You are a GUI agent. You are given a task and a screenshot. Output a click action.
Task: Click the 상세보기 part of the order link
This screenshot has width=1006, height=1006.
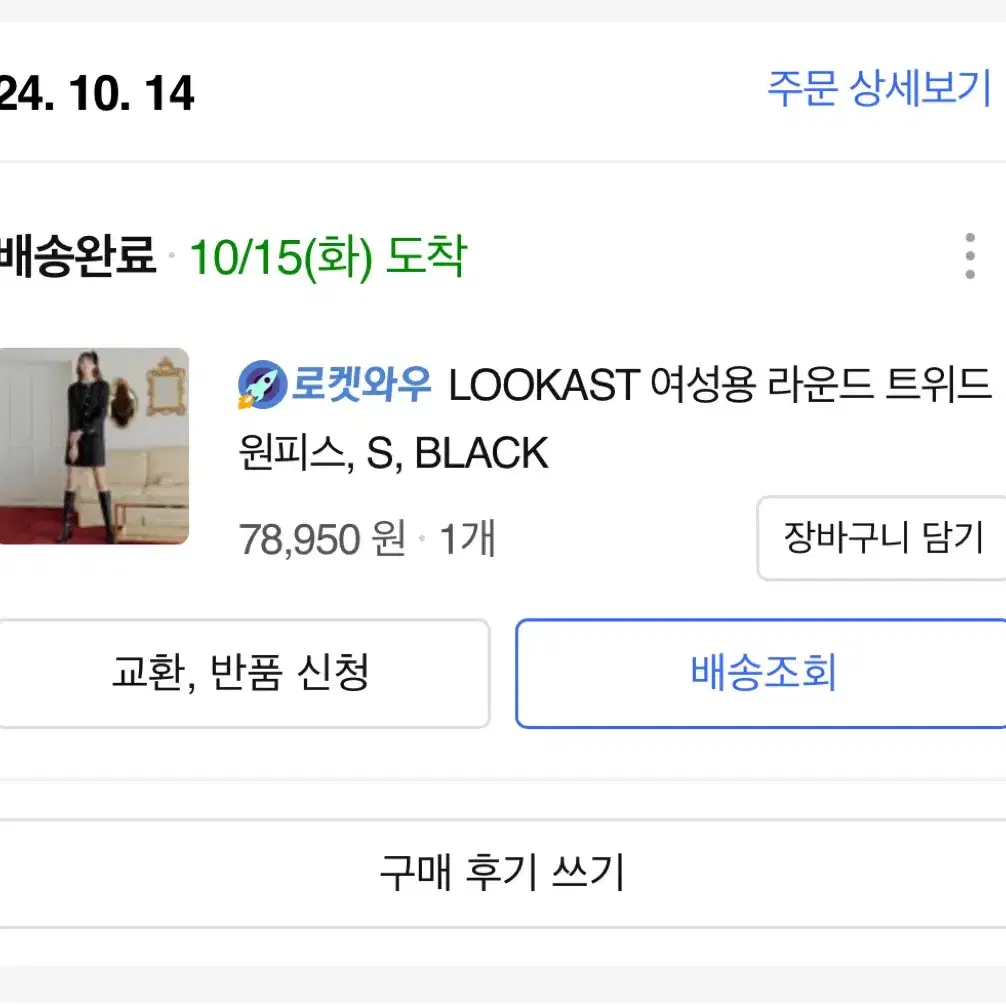(921, 88)
